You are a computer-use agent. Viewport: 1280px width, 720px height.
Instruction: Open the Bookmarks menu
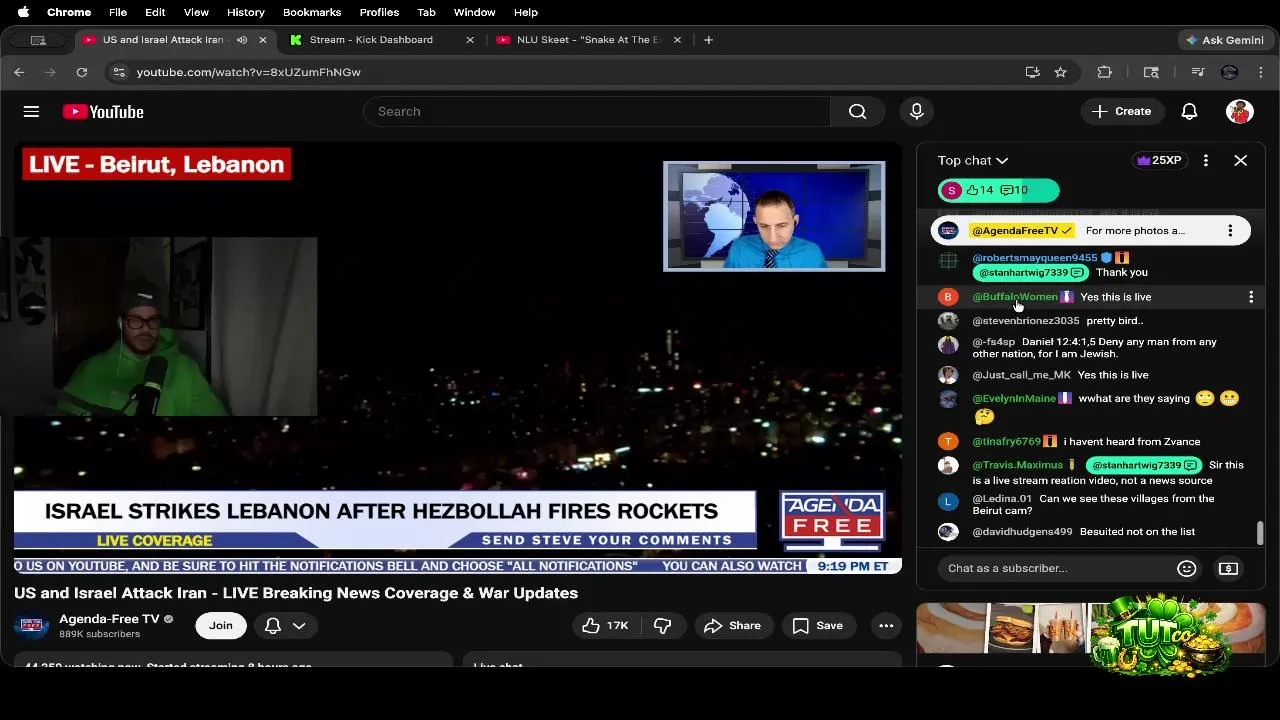[x=312, y=12]
